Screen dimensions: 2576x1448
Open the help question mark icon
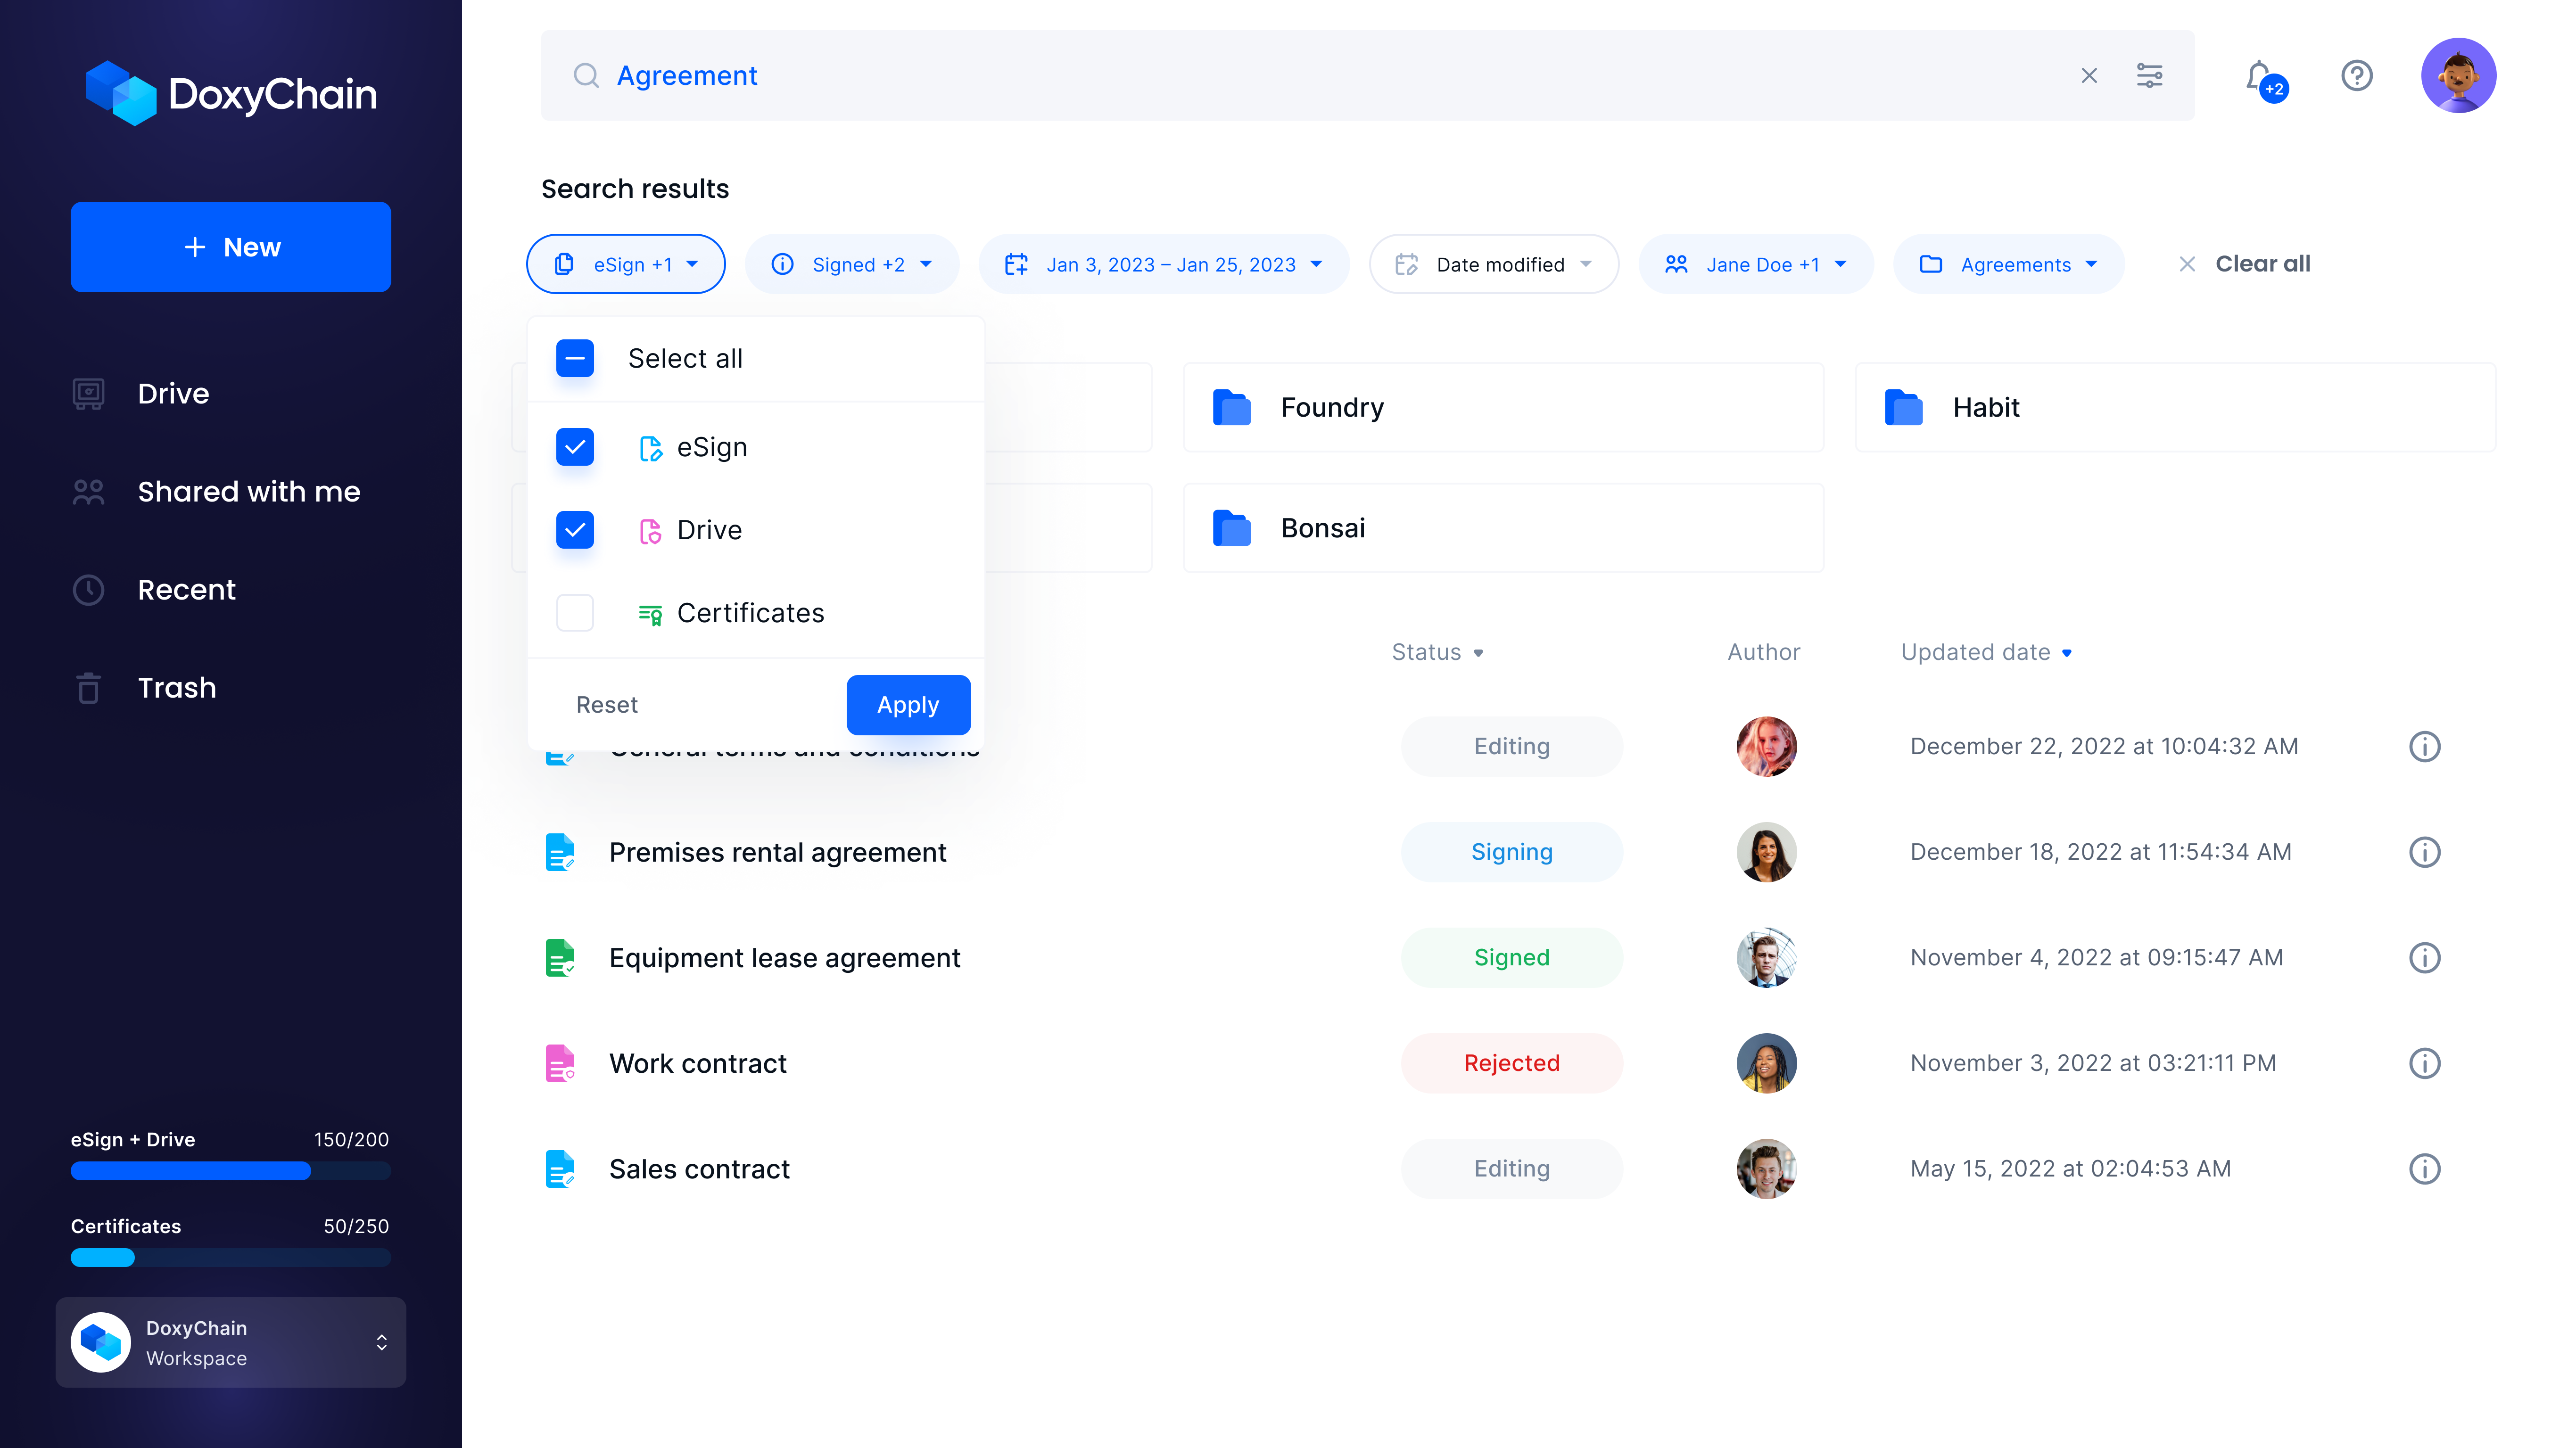click(x=2357, y=75)
